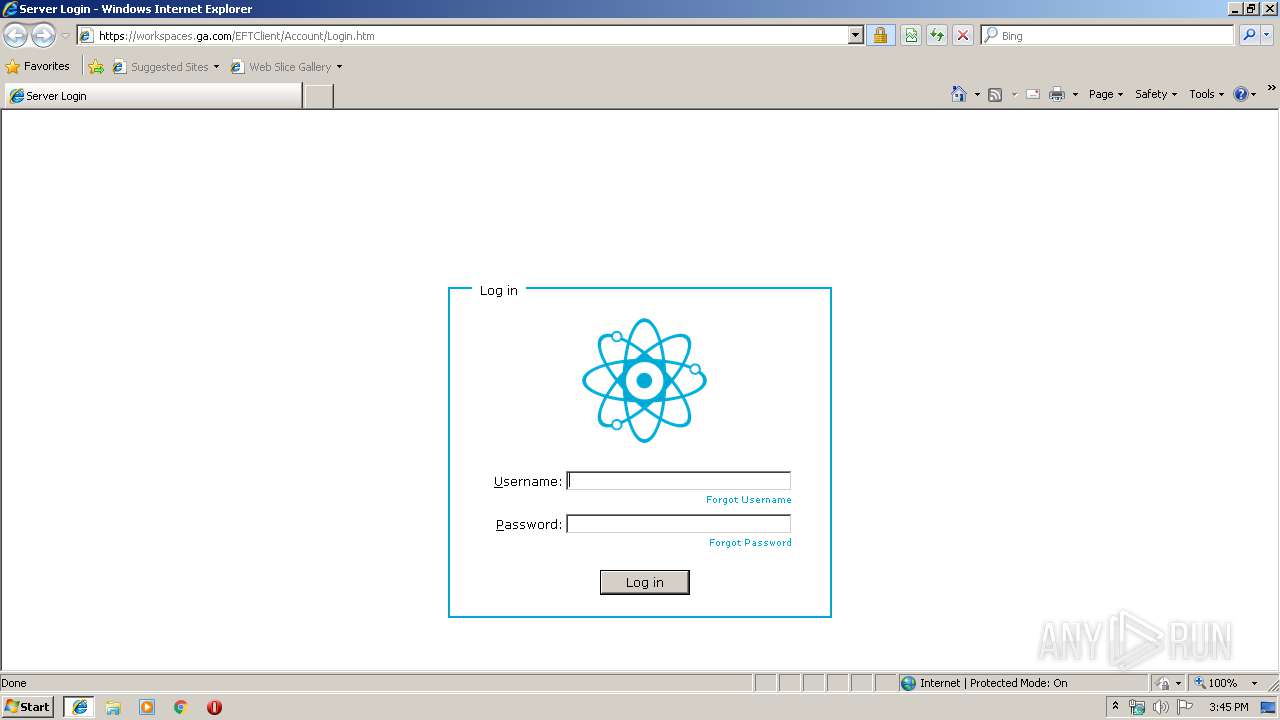Expand the address bar history dropdown

click(855, 36)
